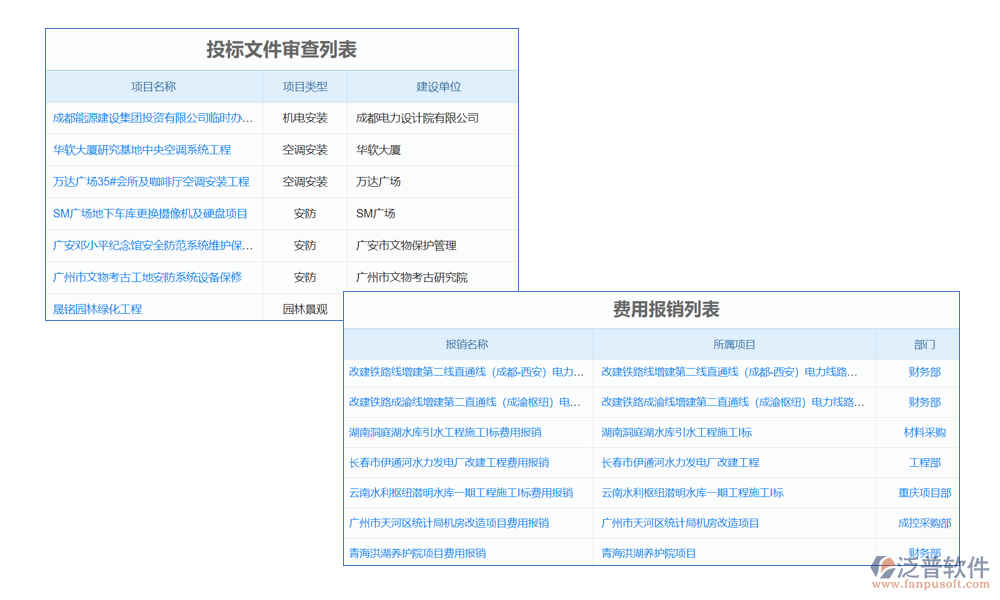Click the 重庆项目部 department link

tap(924, 493)
